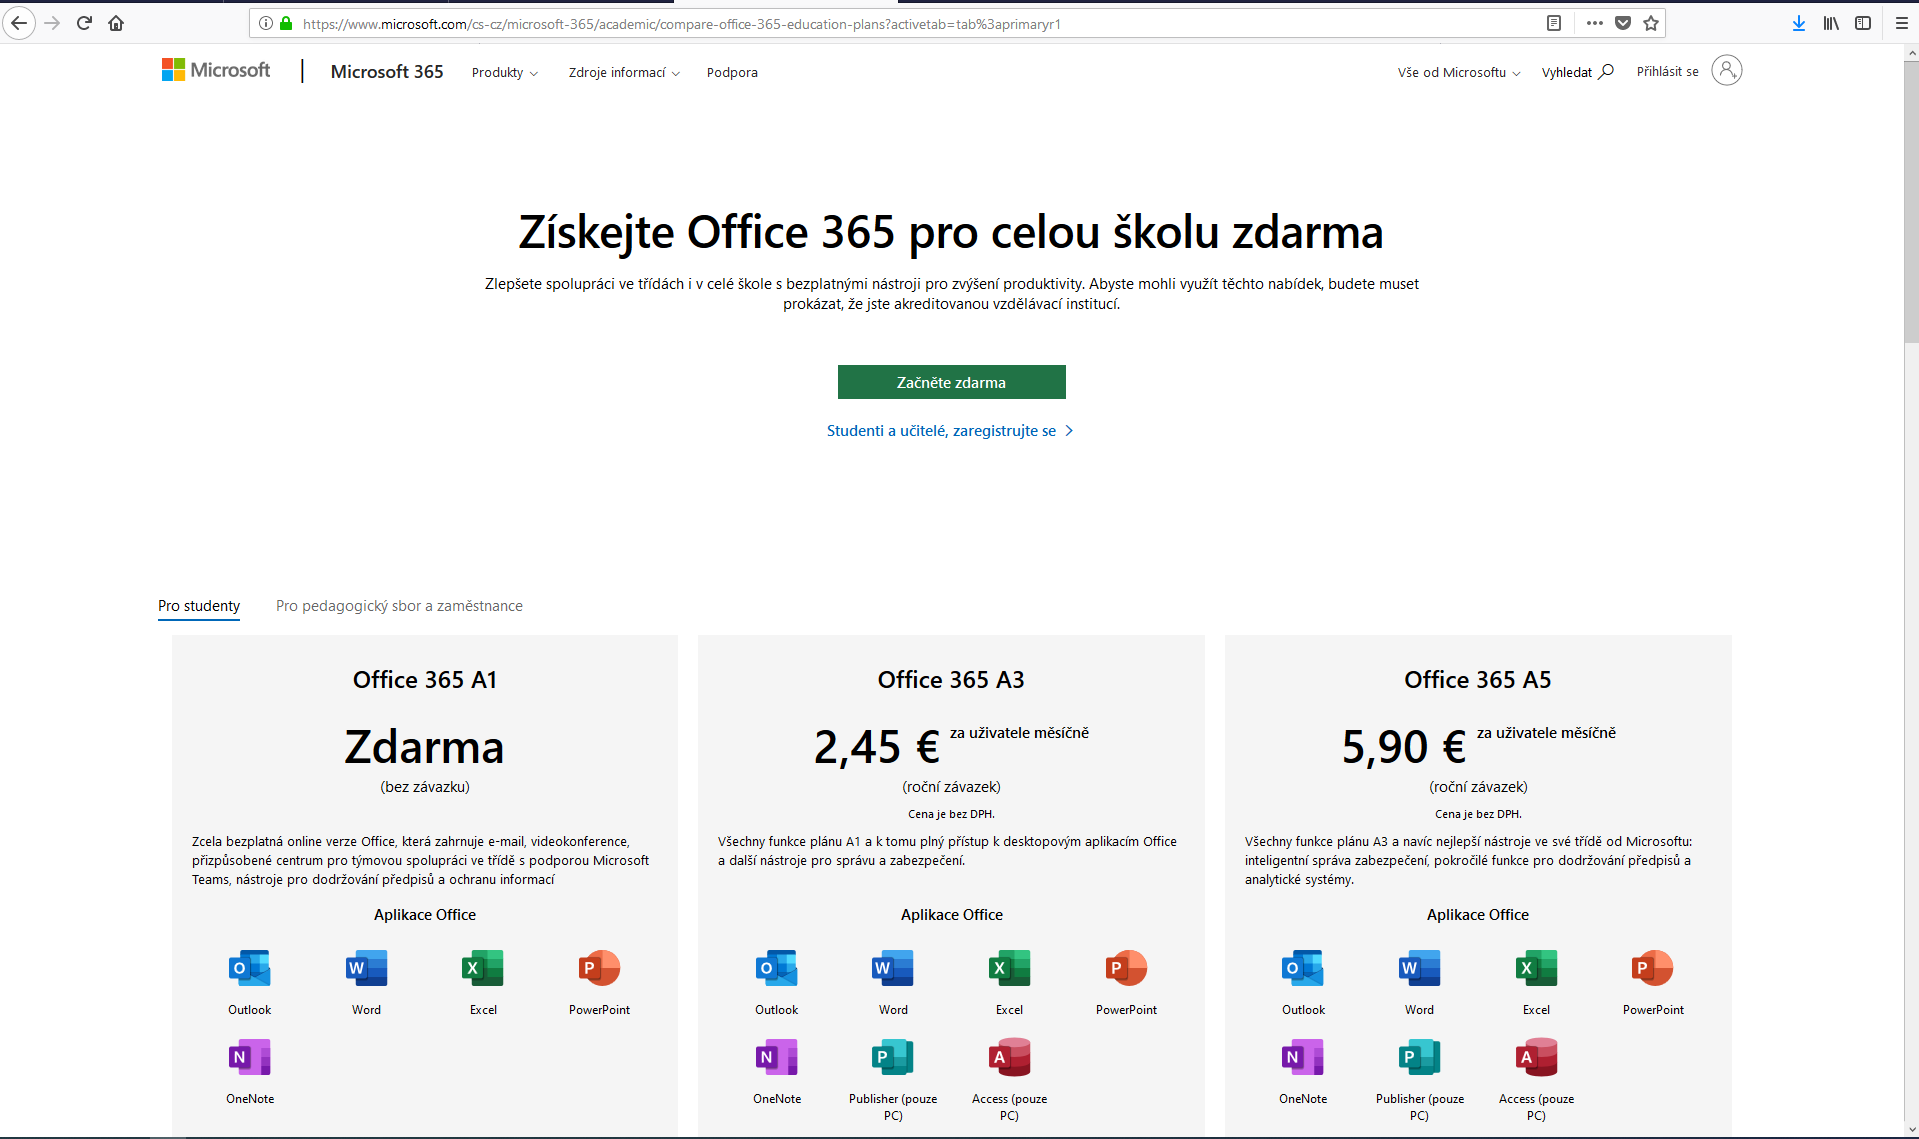
Task: Click OneNote icon in Office 365 A5 card
Action: click(1303, 1057)
